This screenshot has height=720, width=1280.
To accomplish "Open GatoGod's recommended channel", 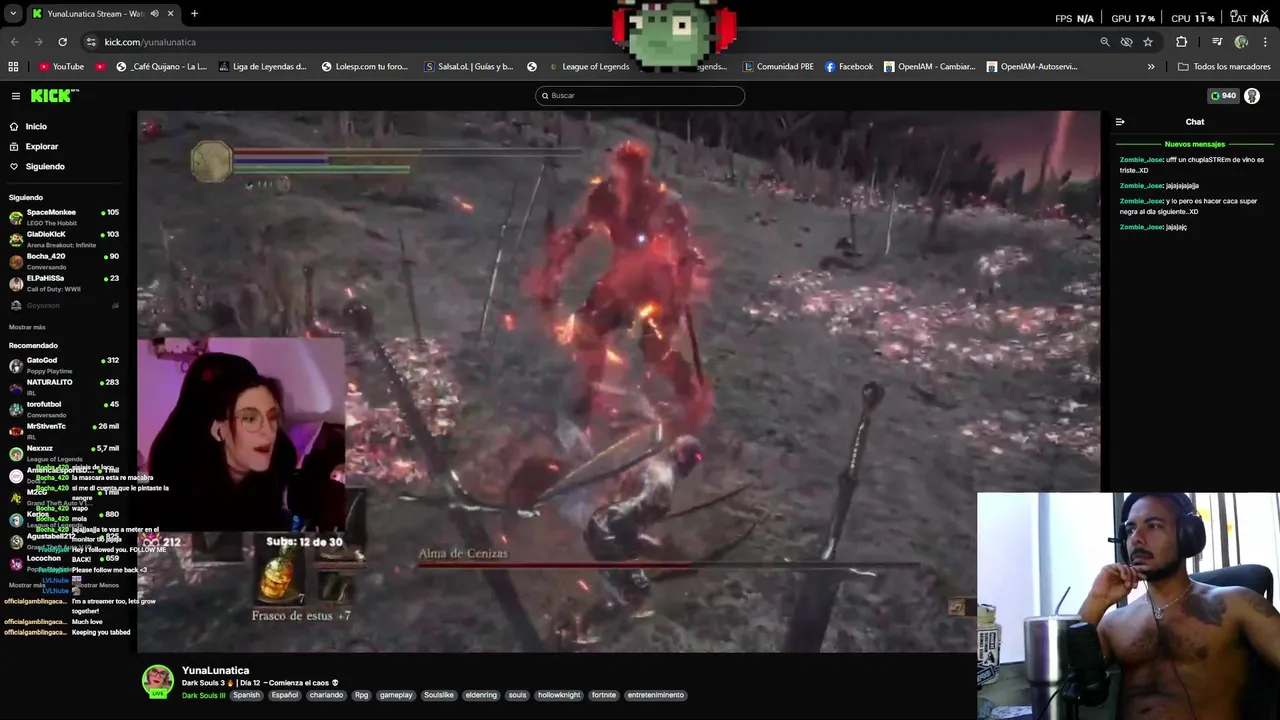I will click(x=64, y=364).
